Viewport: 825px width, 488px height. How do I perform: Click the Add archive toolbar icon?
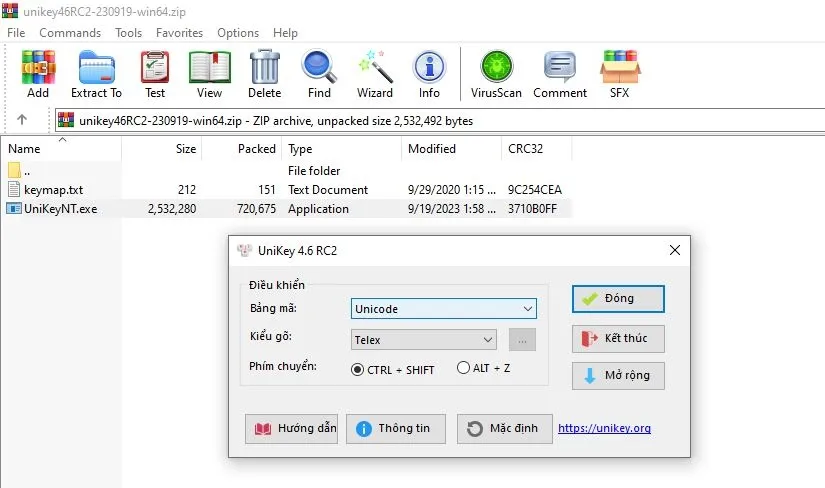pyautogui.click(x=38, y=75)
